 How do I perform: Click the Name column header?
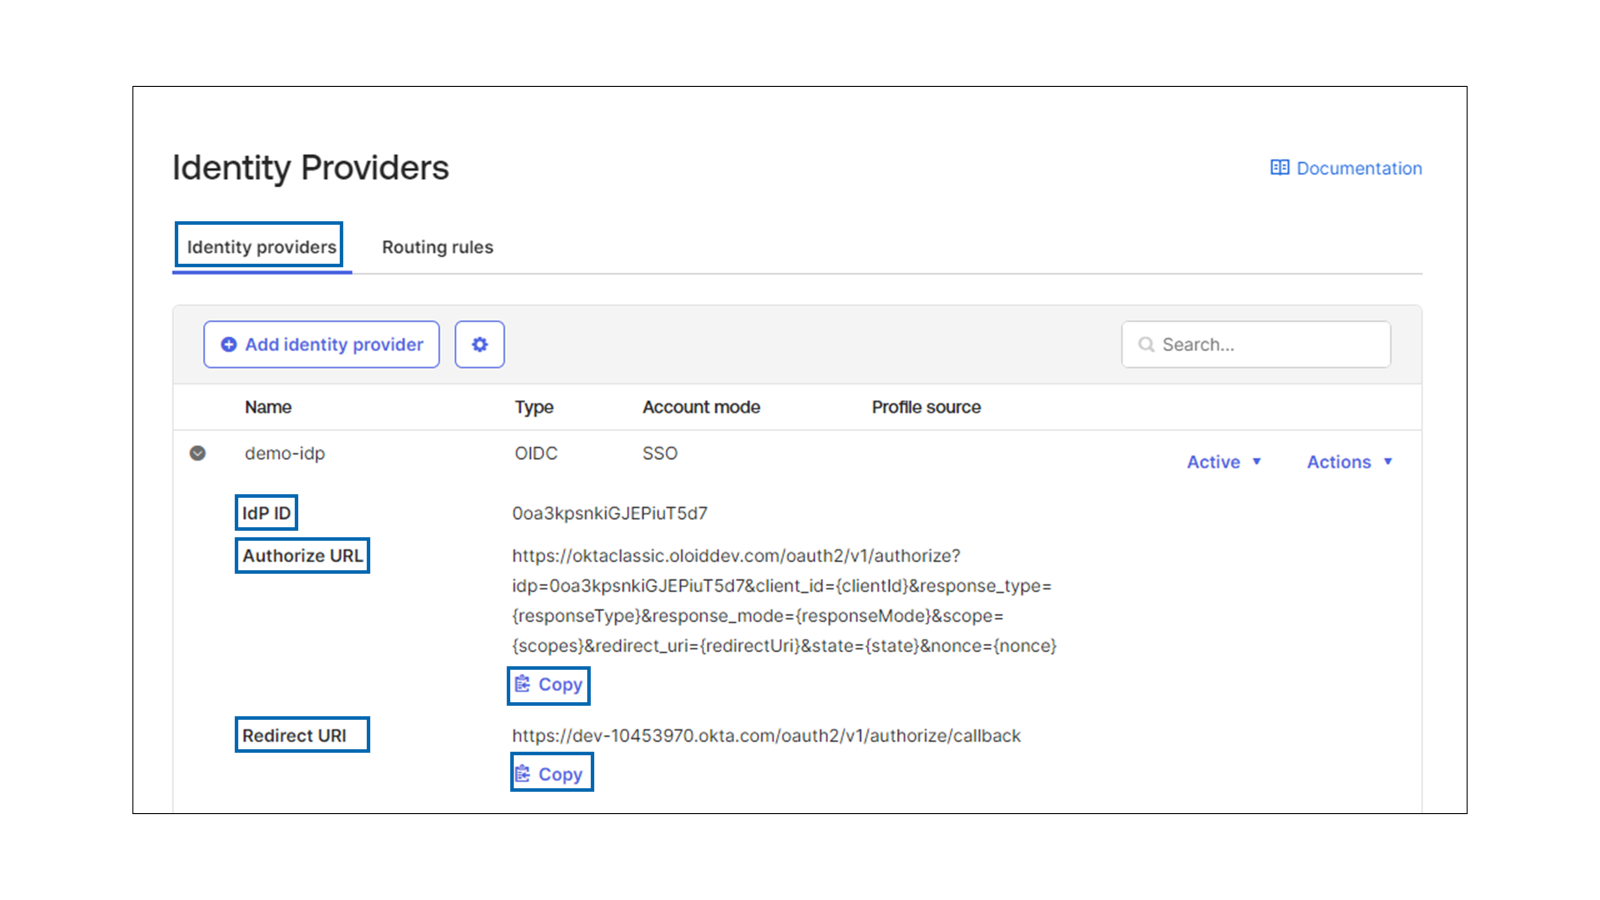click(268, 407)
